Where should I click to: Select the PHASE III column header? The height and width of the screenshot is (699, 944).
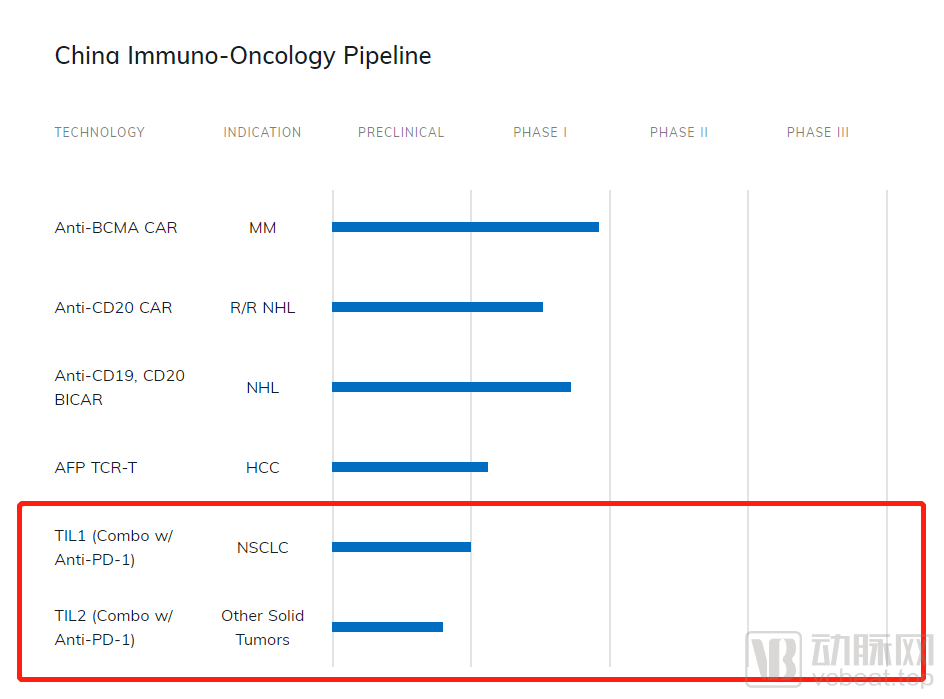click(818, 132)
